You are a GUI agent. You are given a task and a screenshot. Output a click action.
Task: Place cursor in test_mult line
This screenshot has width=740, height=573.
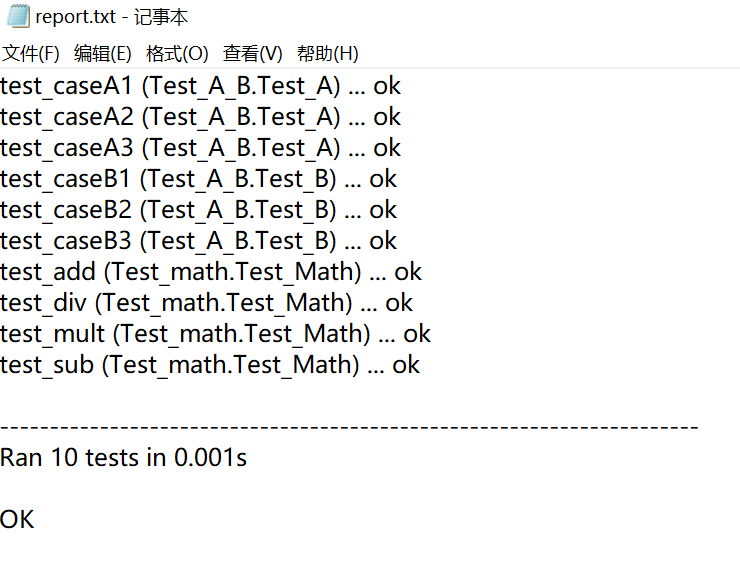(x=216, y=334)
